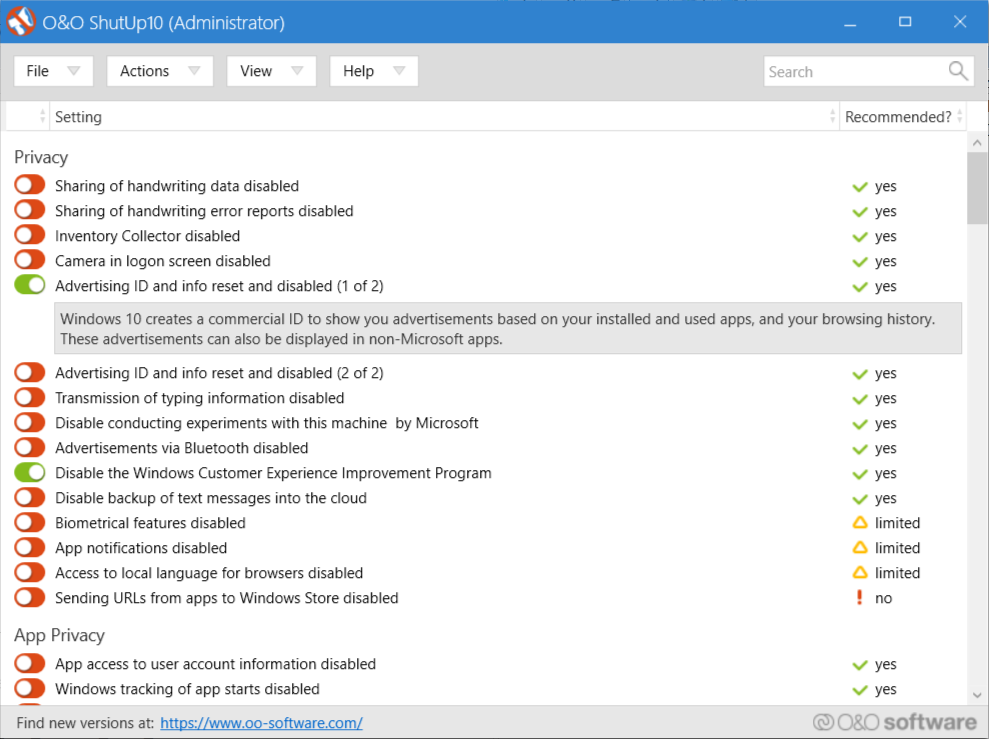The width and height of the screenshot is (989, 739).
Task: Turn off the Windows Customer Experience Improvement toggle
Action: (30, 473)
